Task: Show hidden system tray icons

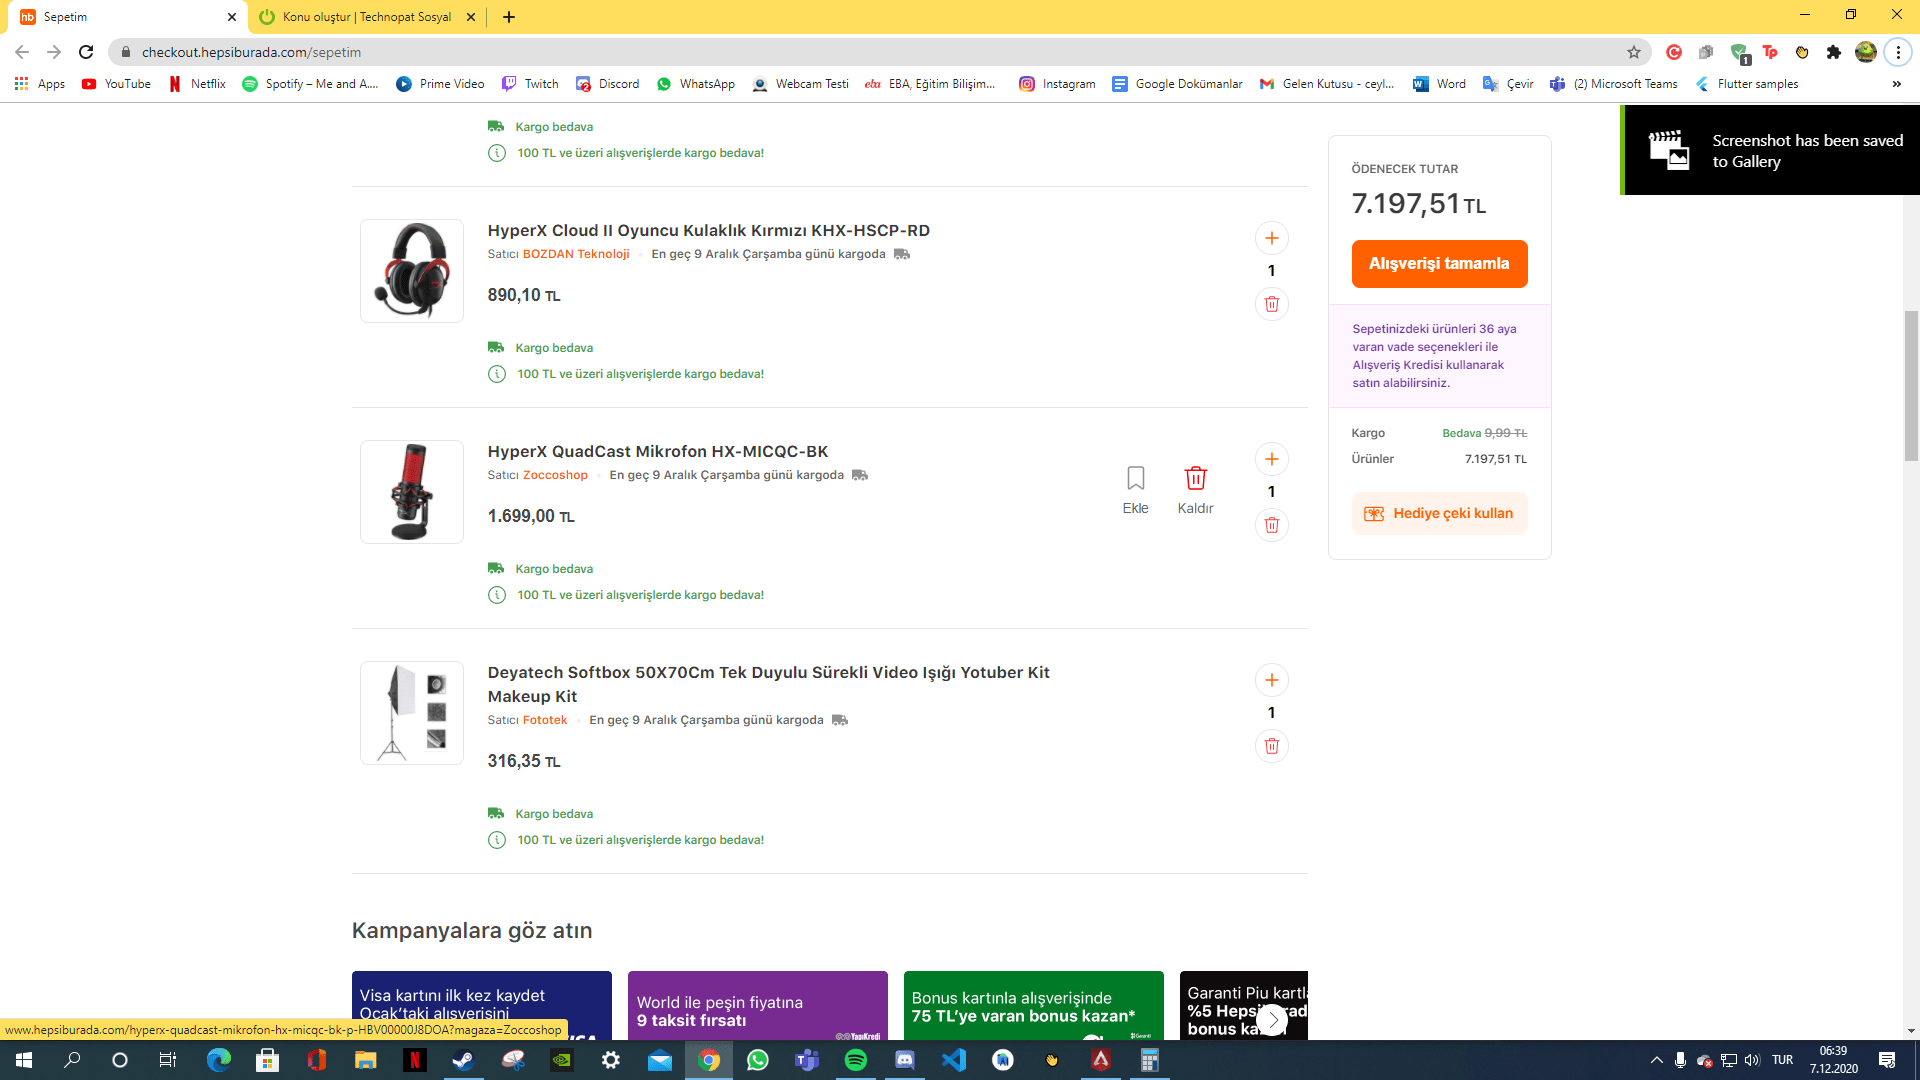Action: 1656,1060
